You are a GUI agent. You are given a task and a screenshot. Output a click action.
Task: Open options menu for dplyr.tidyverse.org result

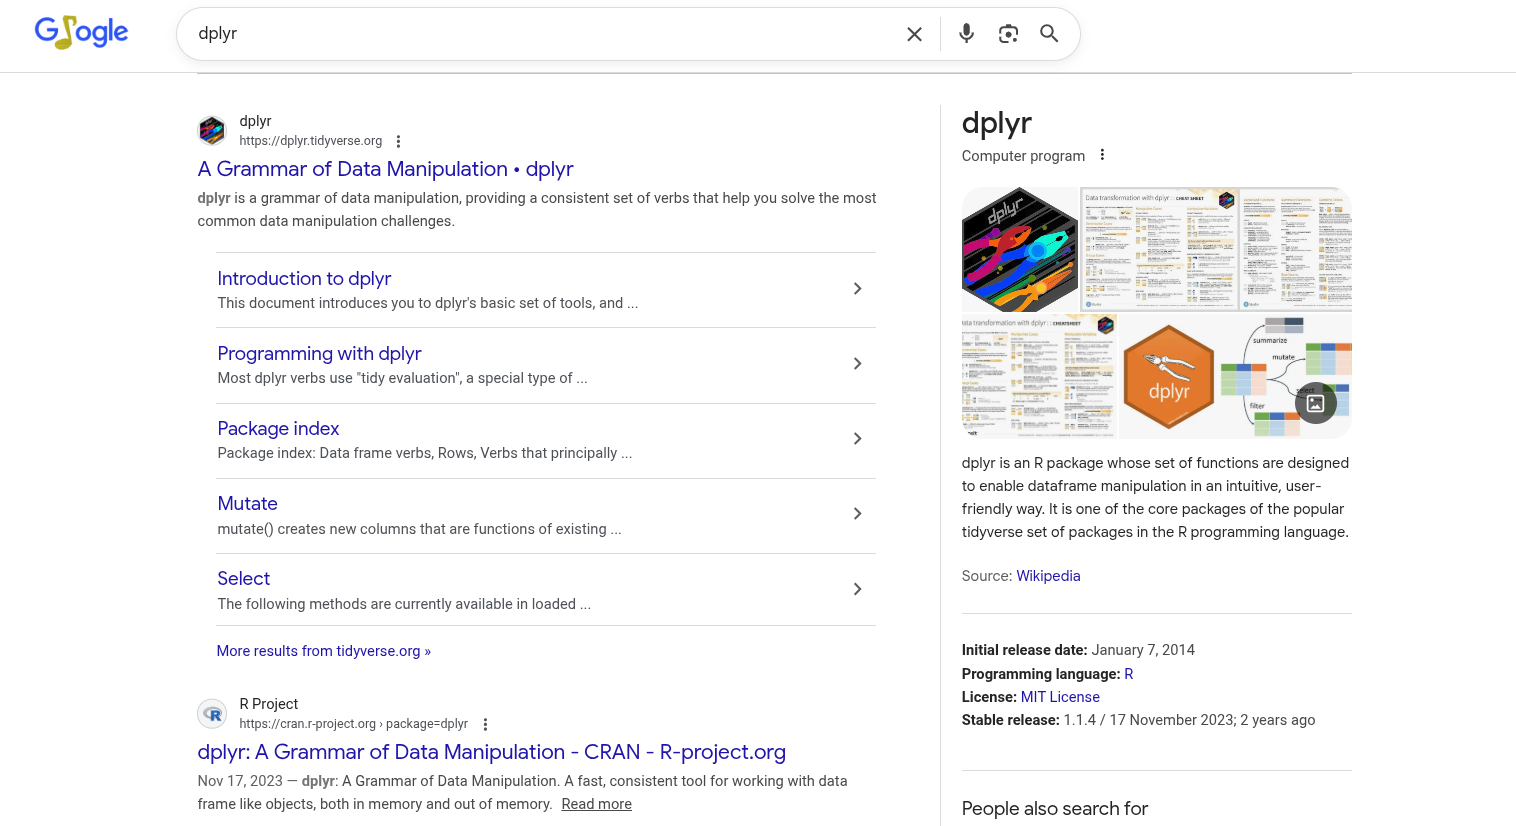(x=398, y=142)
